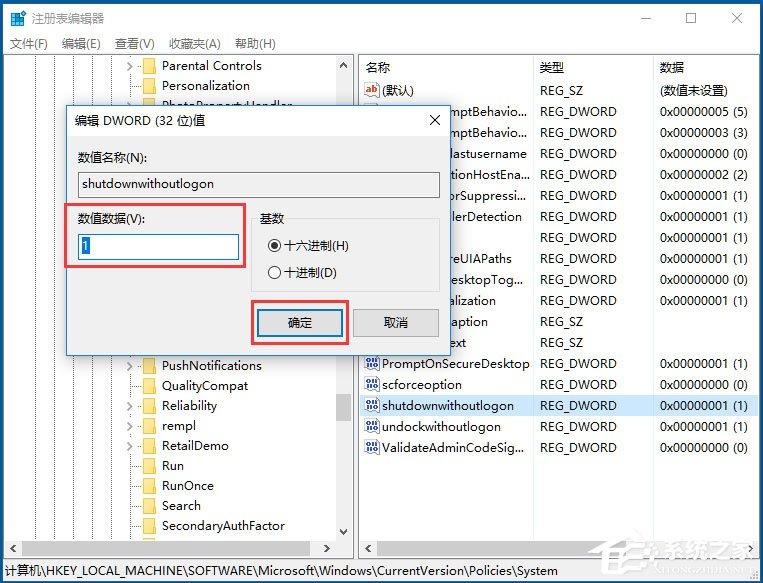This screenshot has width=763, height=583.
Task: Close the 编辑 DWORD dialog with X
Action: tap(435, 120)
